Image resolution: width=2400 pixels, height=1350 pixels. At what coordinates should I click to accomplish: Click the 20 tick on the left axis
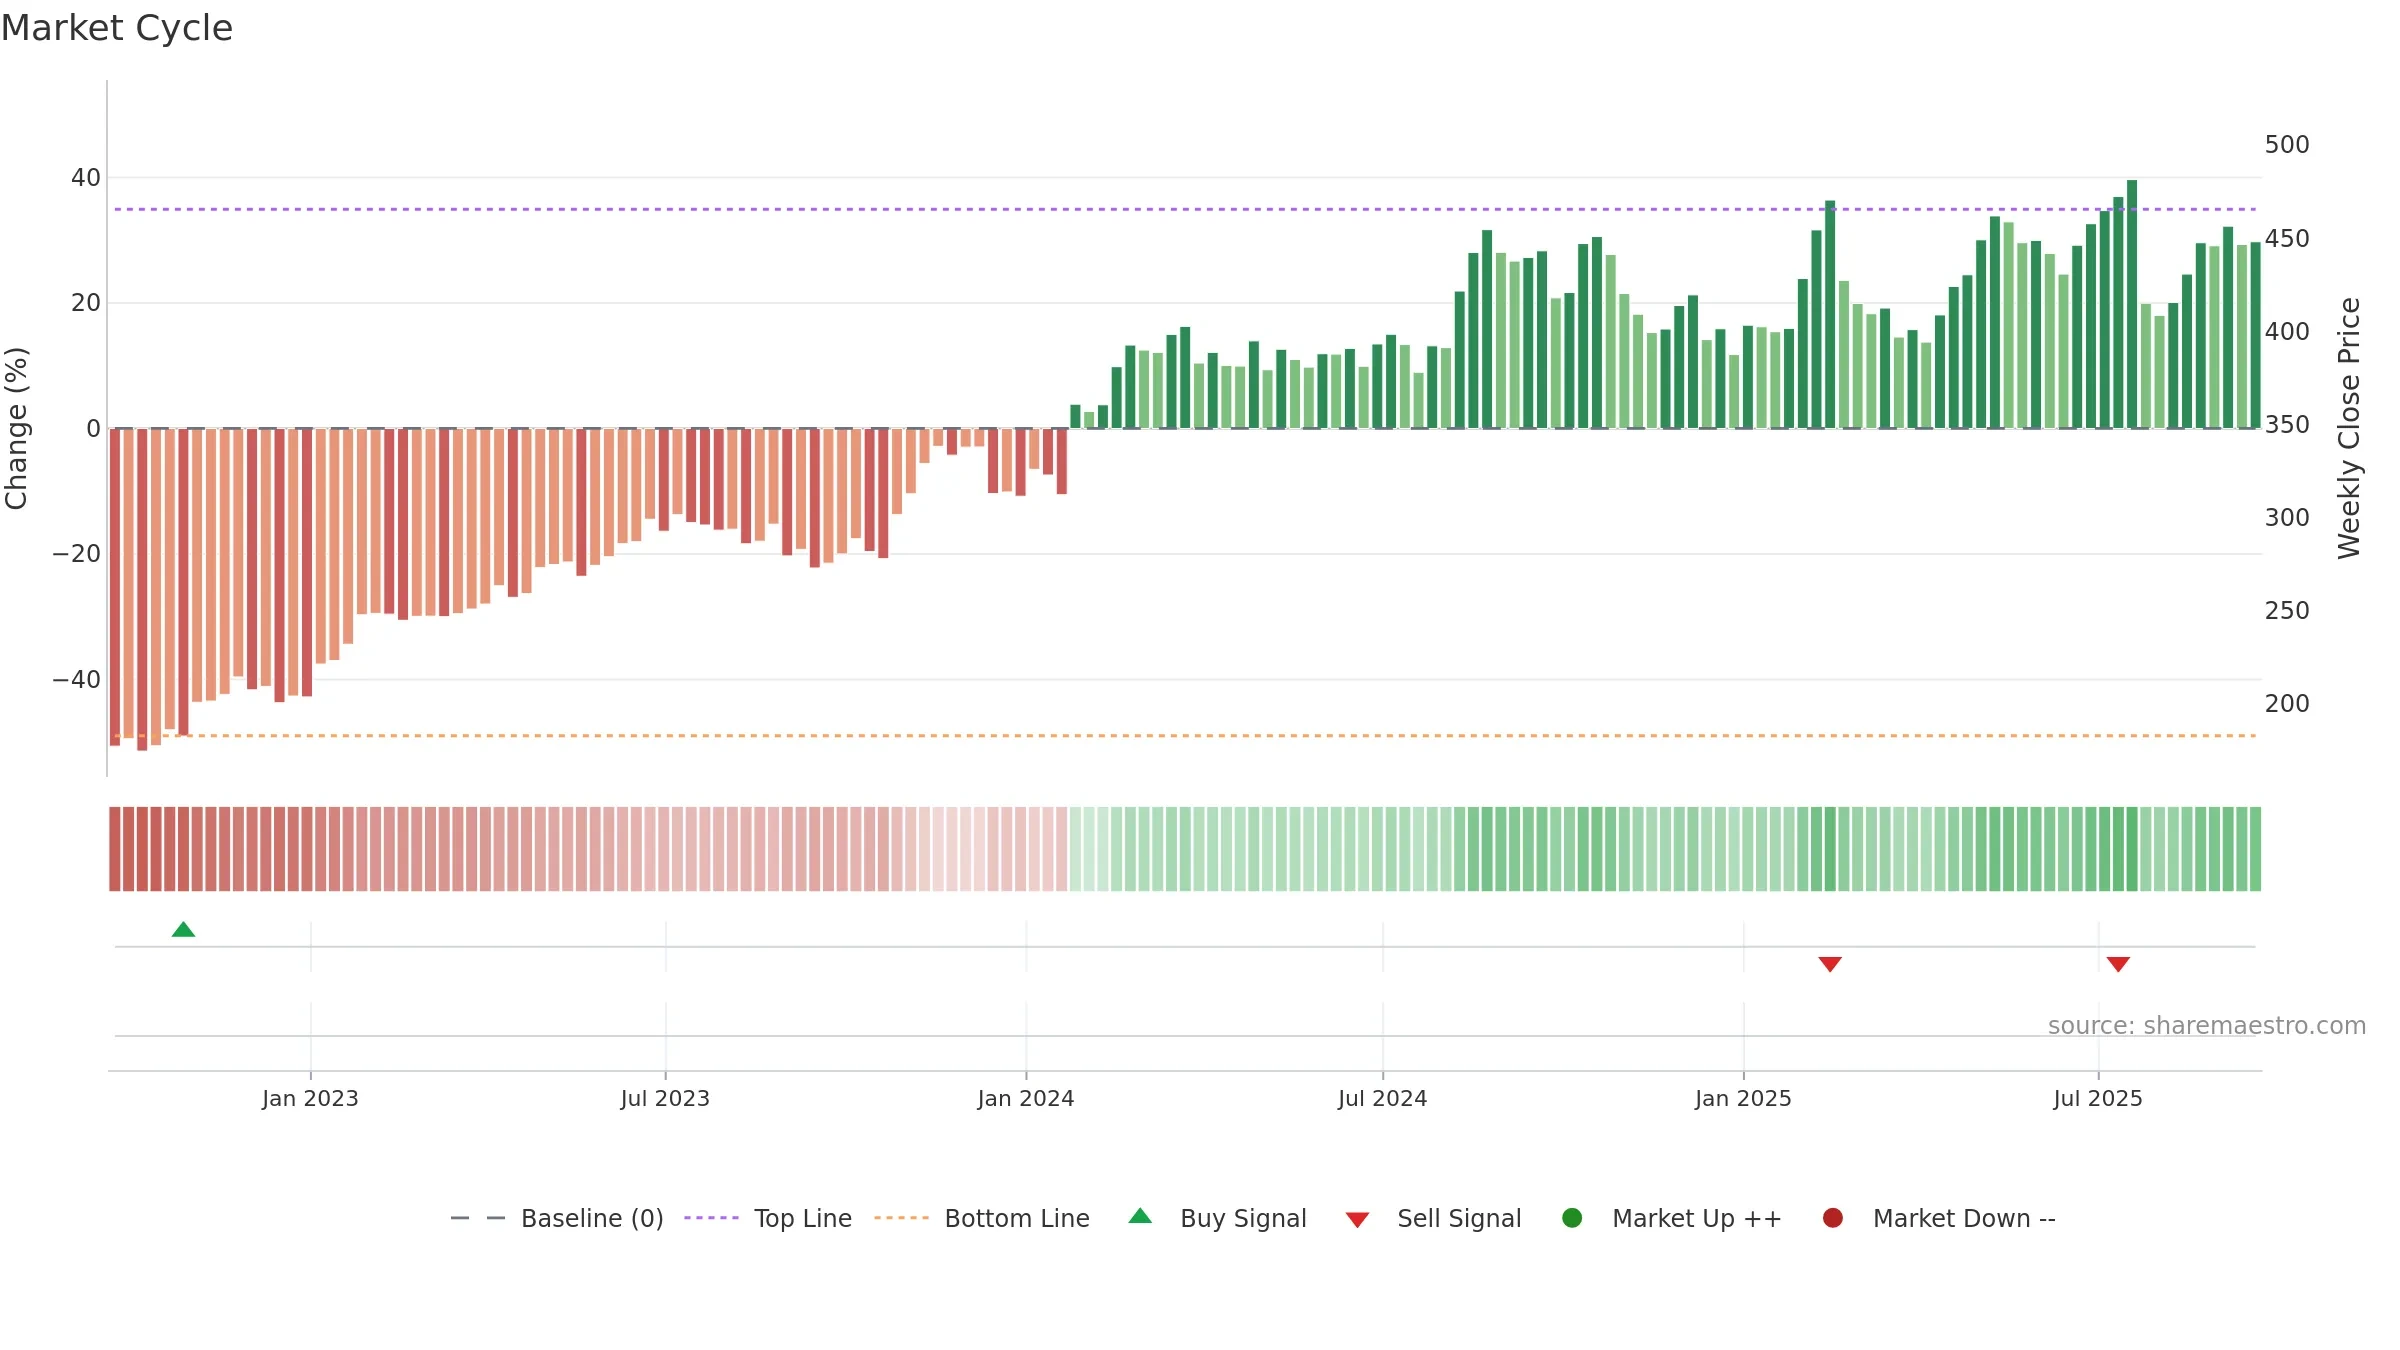pyautogui.click(x=86, y=303)
